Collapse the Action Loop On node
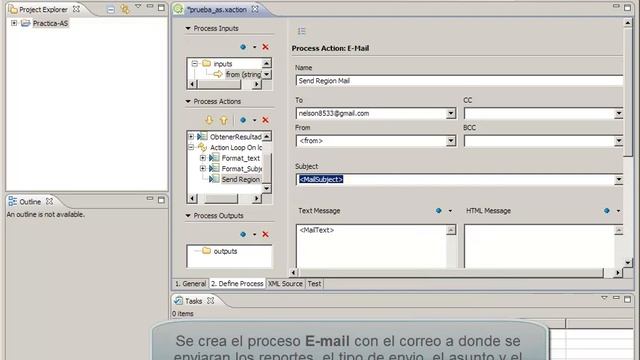Screen dimensions: 640x360 (191, 147)
